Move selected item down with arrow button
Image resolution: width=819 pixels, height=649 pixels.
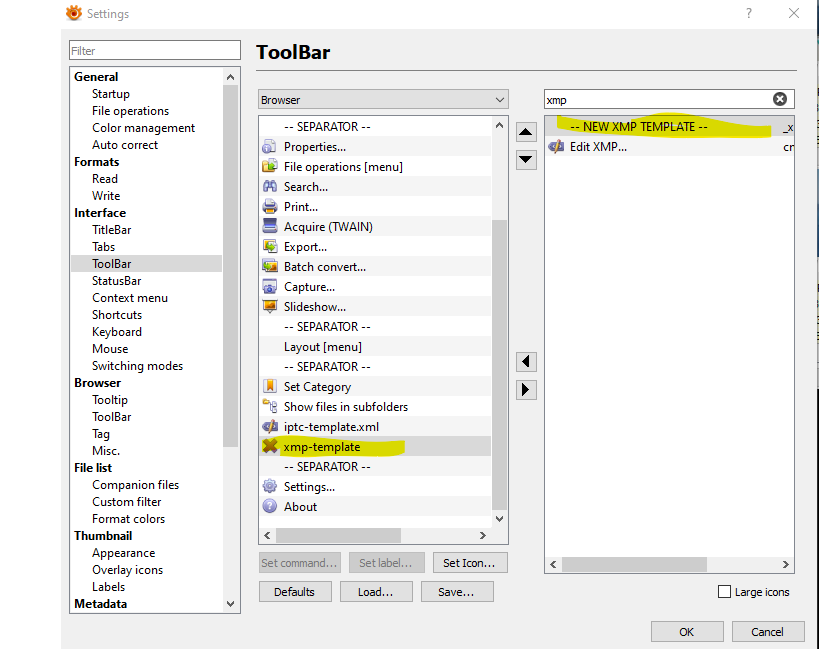pos(526,160)
